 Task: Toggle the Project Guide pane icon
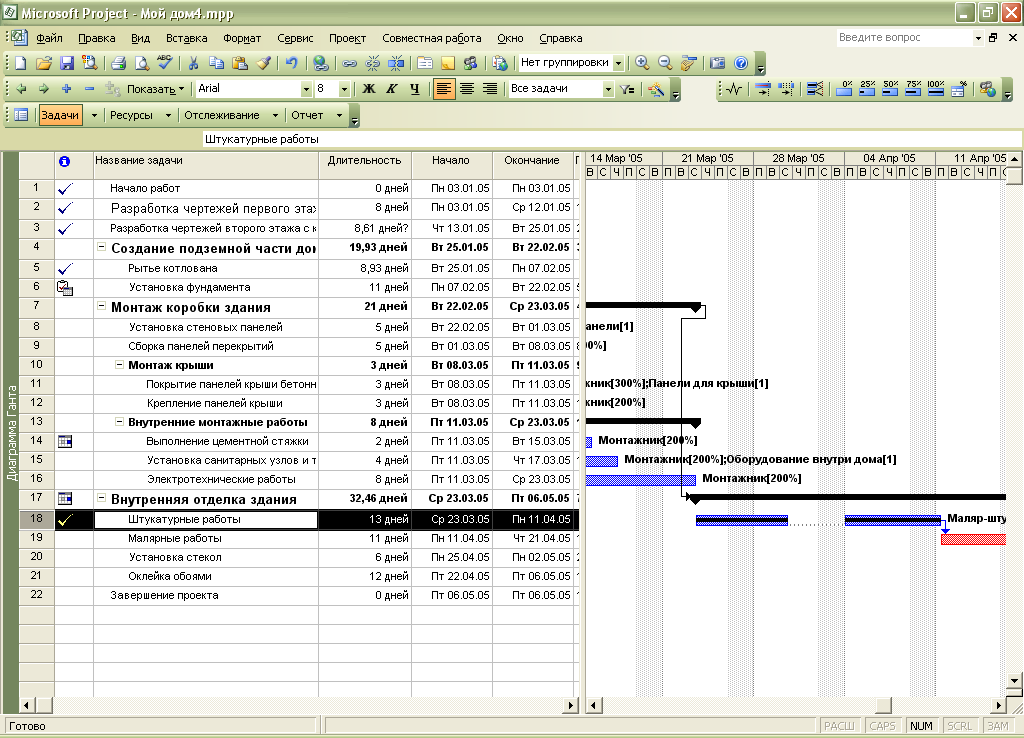[21, 116]
